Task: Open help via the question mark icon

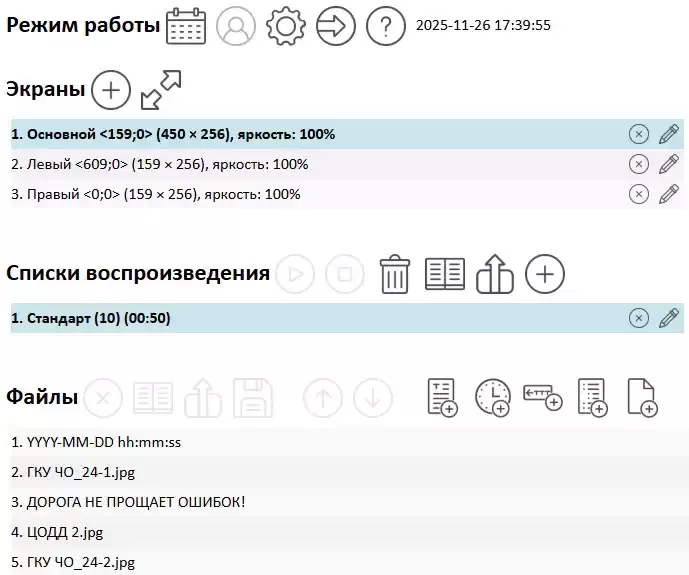Action: click(386, 26)
